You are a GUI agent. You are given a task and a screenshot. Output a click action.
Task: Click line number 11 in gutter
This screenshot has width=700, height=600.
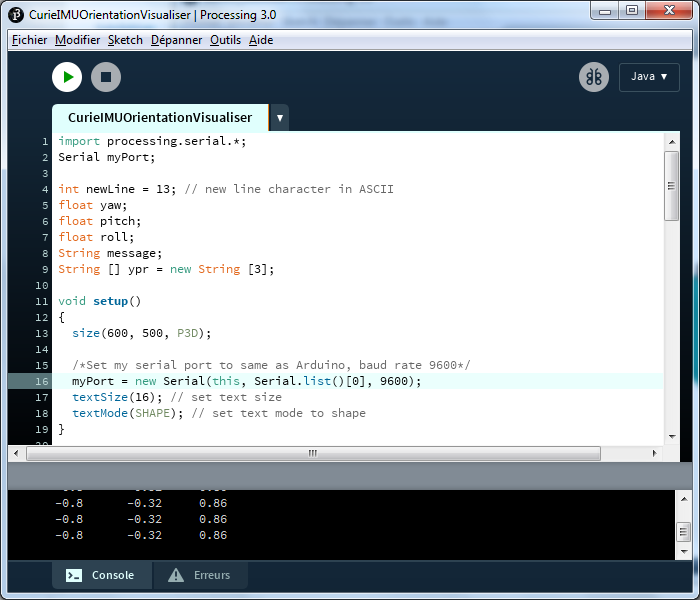click(42, 301)
